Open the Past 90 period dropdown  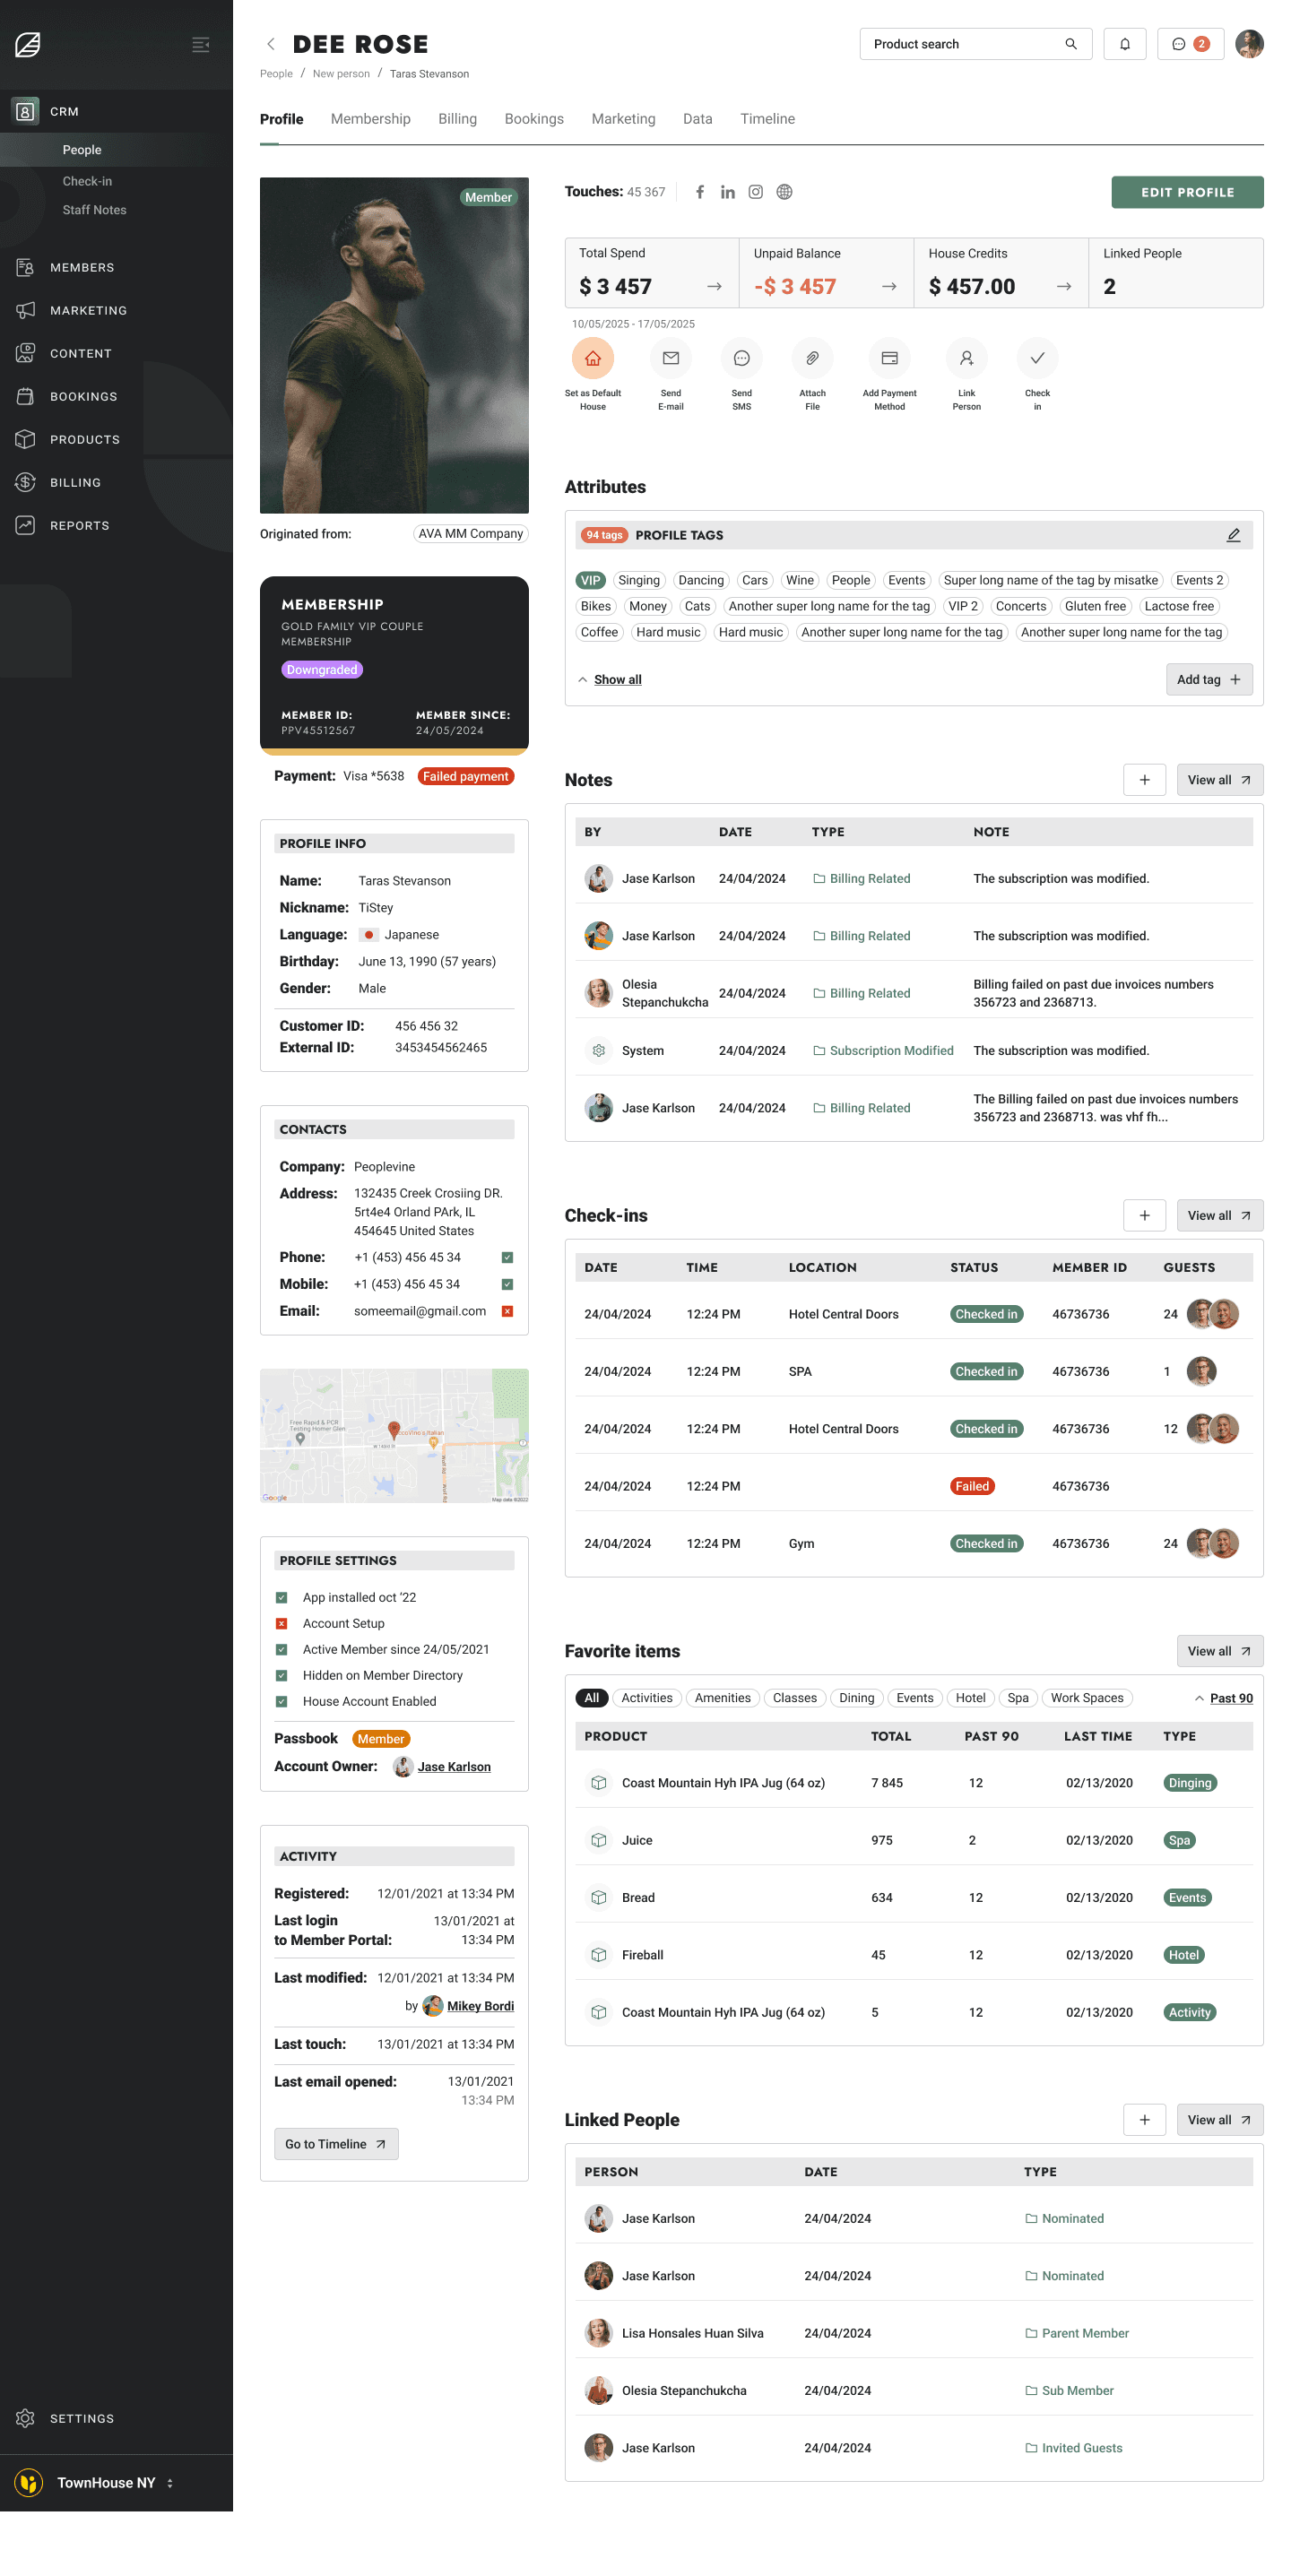[1223, 1698]
